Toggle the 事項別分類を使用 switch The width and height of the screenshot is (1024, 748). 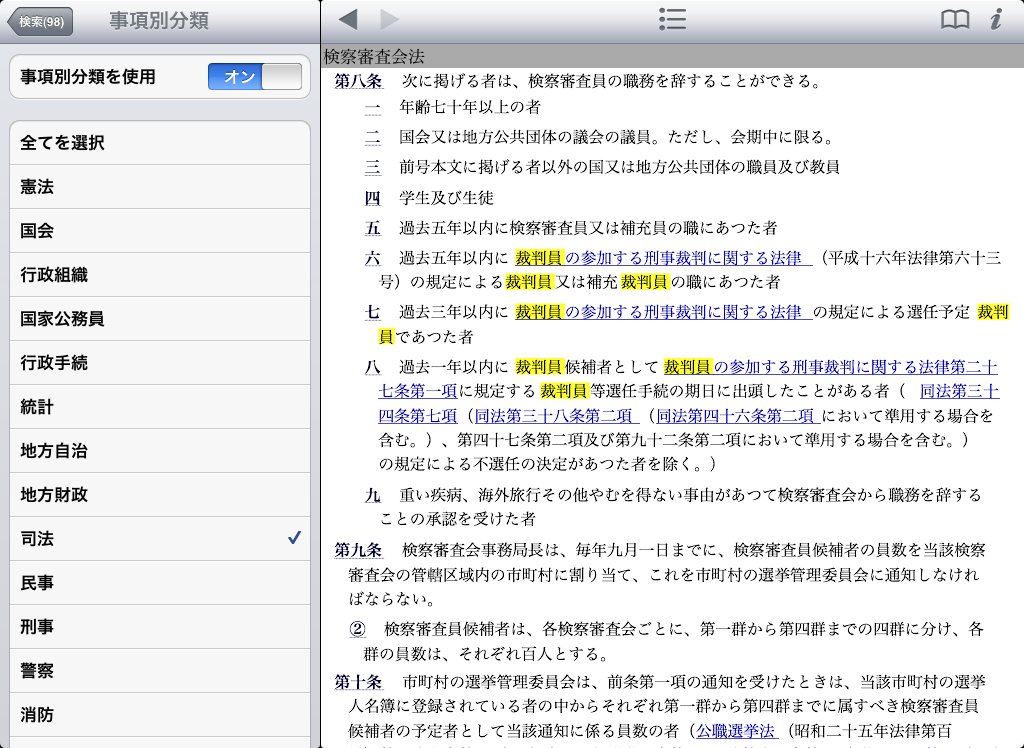(x=254, y=77)
